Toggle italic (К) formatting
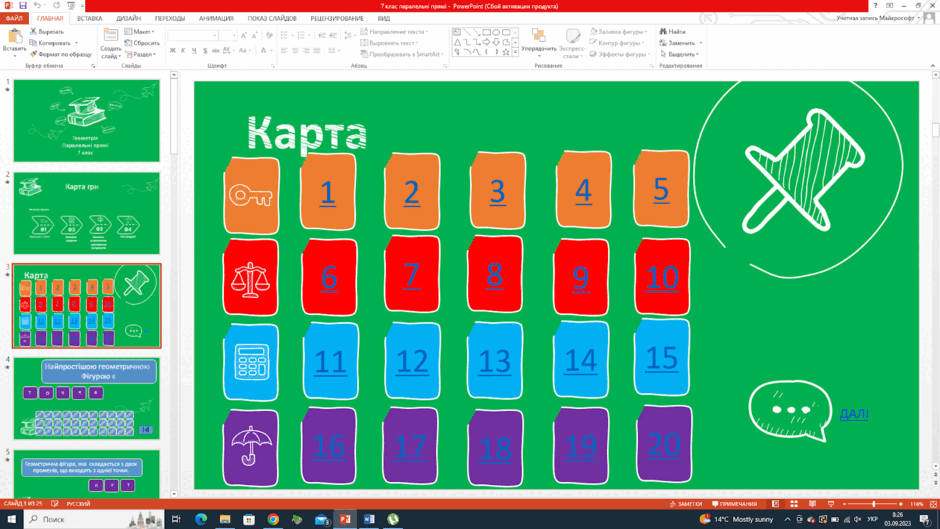This screenshot has height=529, width=940. tap(183, 51)
